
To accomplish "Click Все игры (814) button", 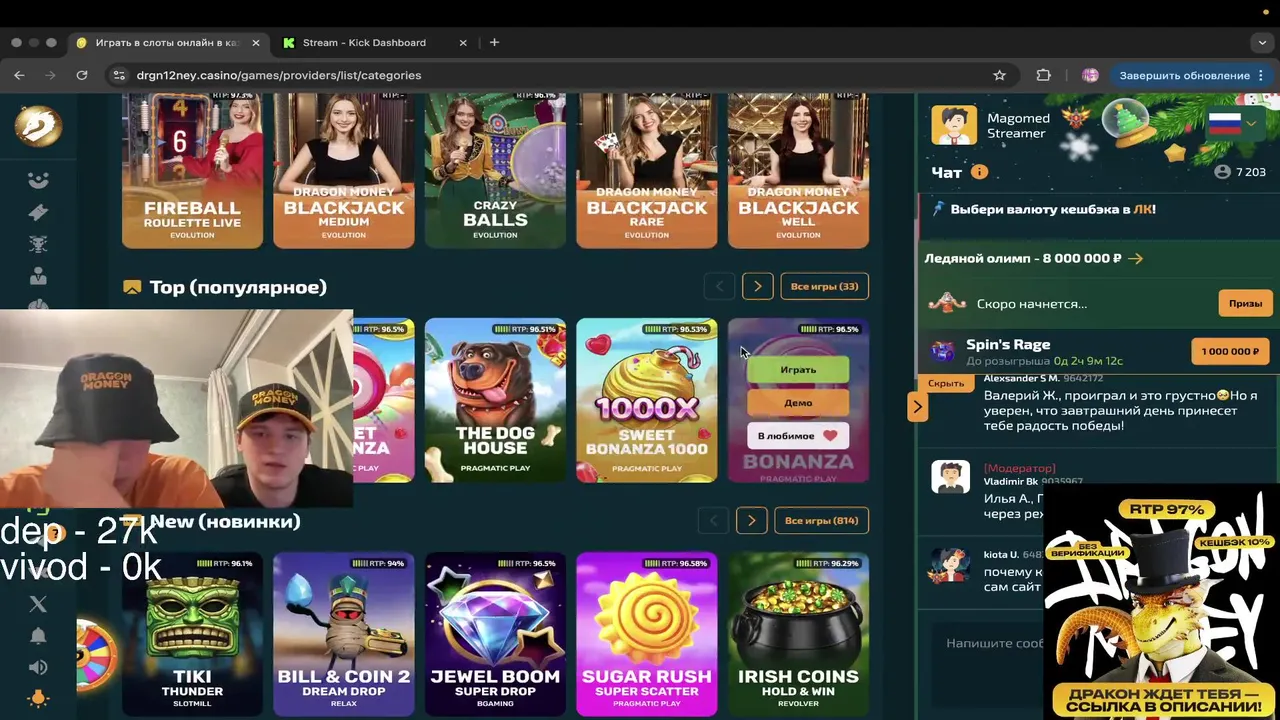I will coord(821,520).
